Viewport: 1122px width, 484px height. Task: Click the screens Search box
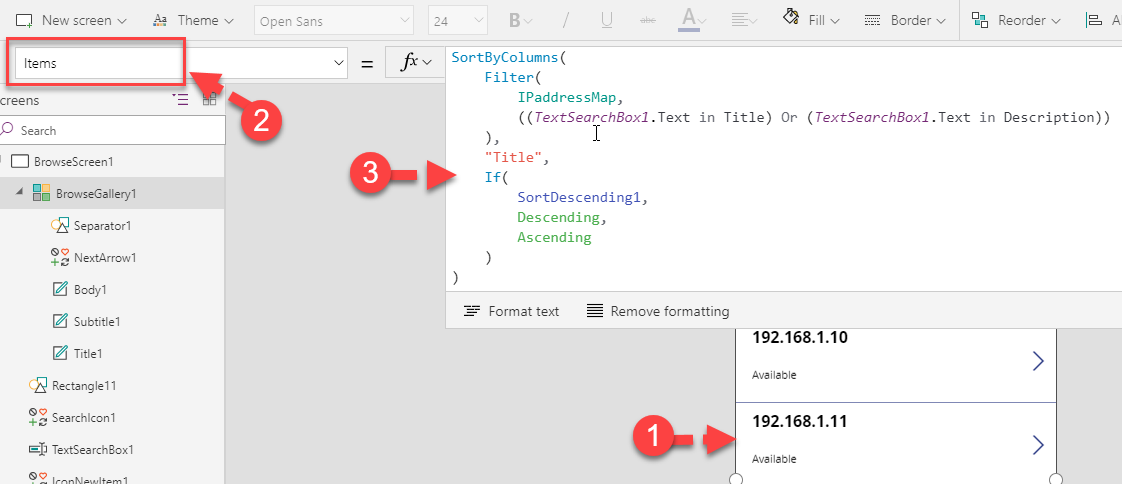[113, 130]
